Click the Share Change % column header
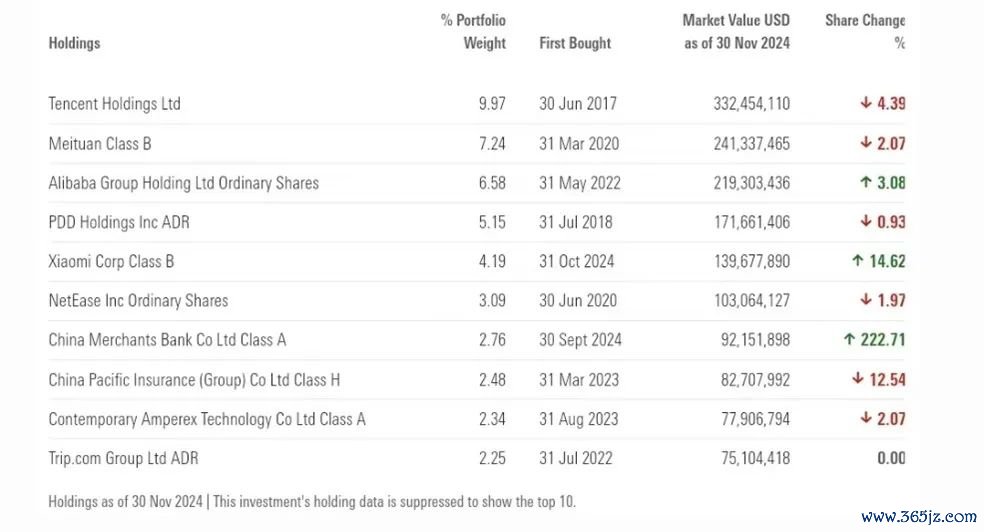This screenshot has width=984, height=532. tap(865, 31)
